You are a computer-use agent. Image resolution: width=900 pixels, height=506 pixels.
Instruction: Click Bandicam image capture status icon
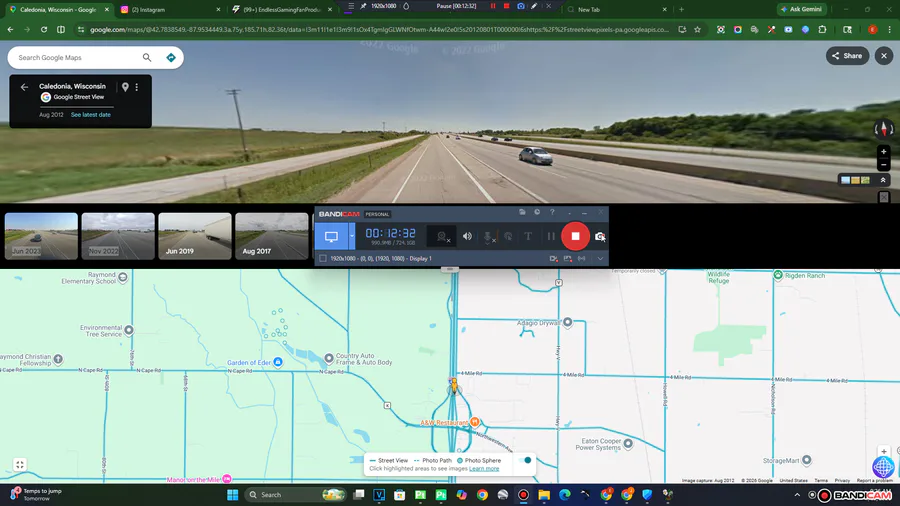(x=568, y=259)
